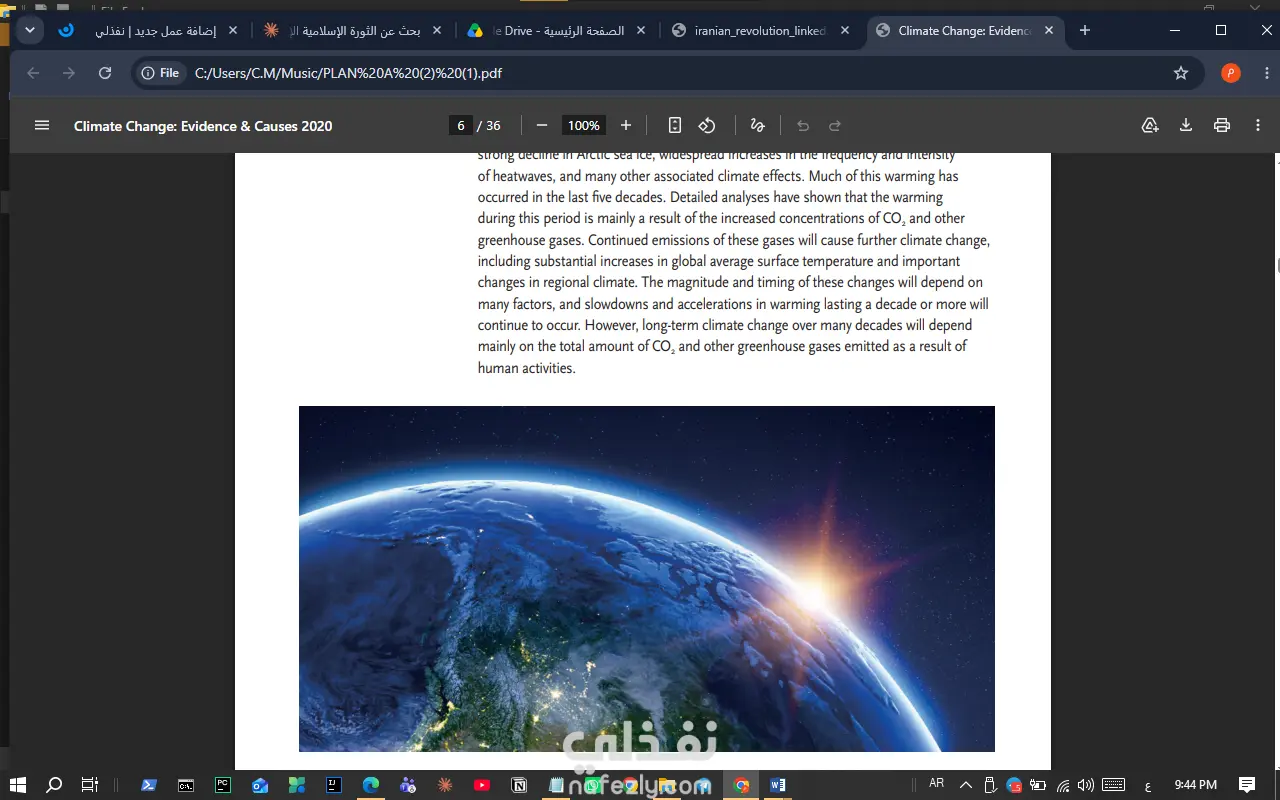
Task: Open the PDF viewer sidebar menu
Action: tap(42, 125)
